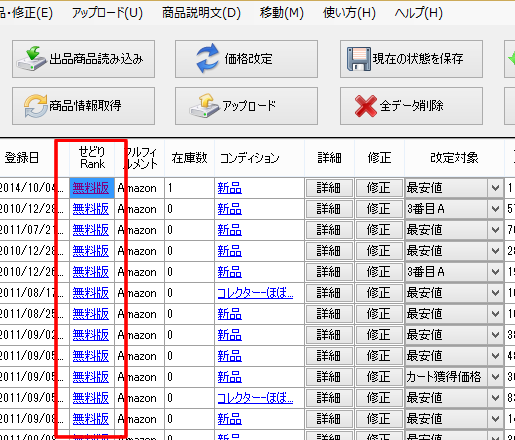
Task: Expand 3番目A dropdown in 2010/12/28 row
Action: coord(495,209)
